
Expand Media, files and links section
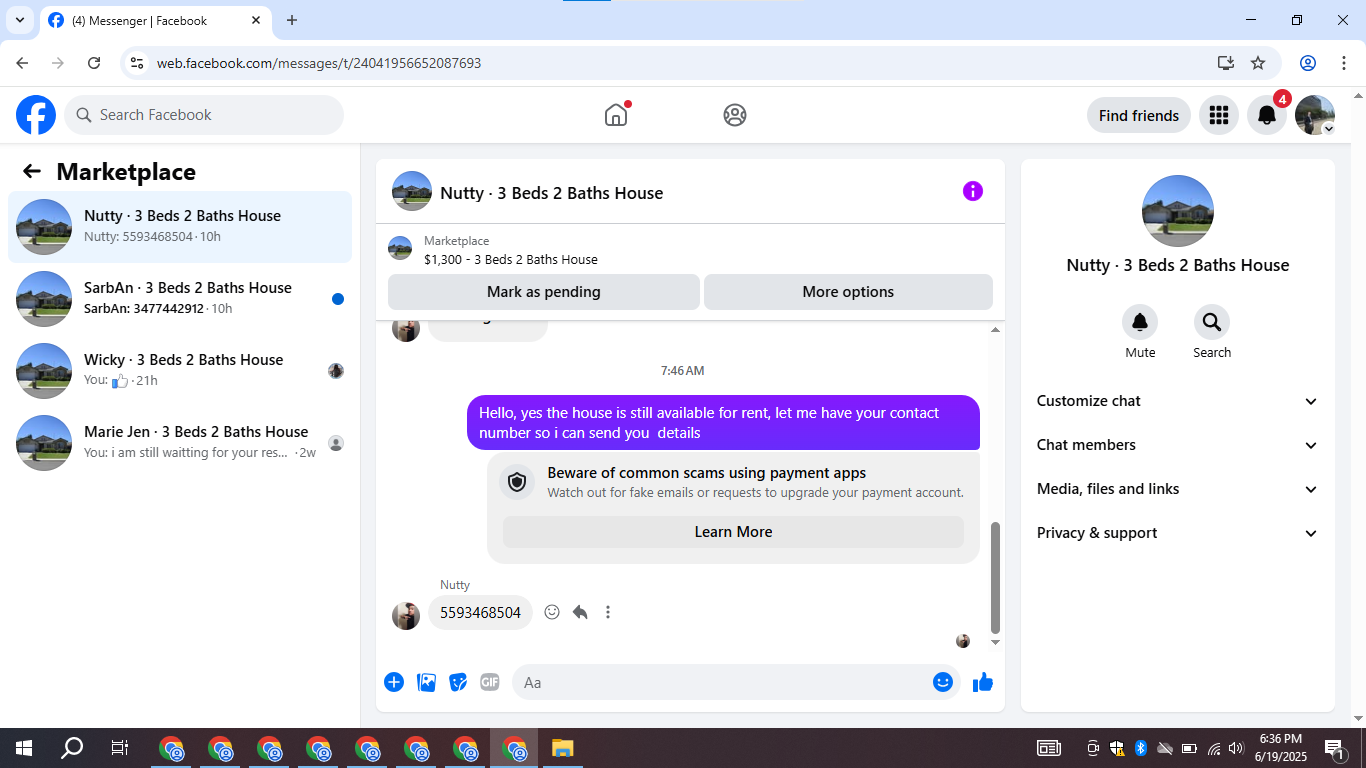[x=1178, y=489]
